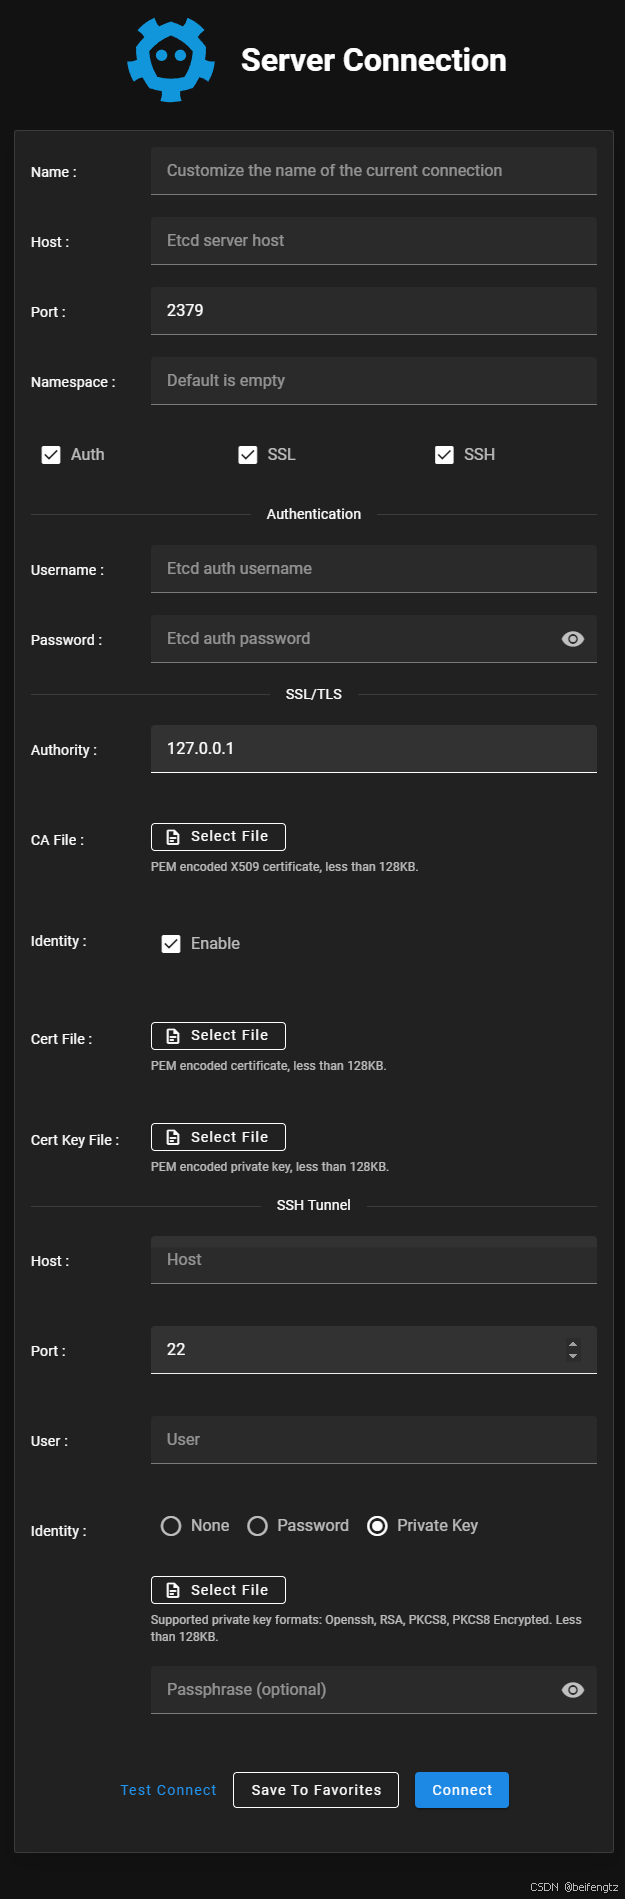
Task: Select a Cert File
Action: pyautogui.click(x=218, y=1036)
